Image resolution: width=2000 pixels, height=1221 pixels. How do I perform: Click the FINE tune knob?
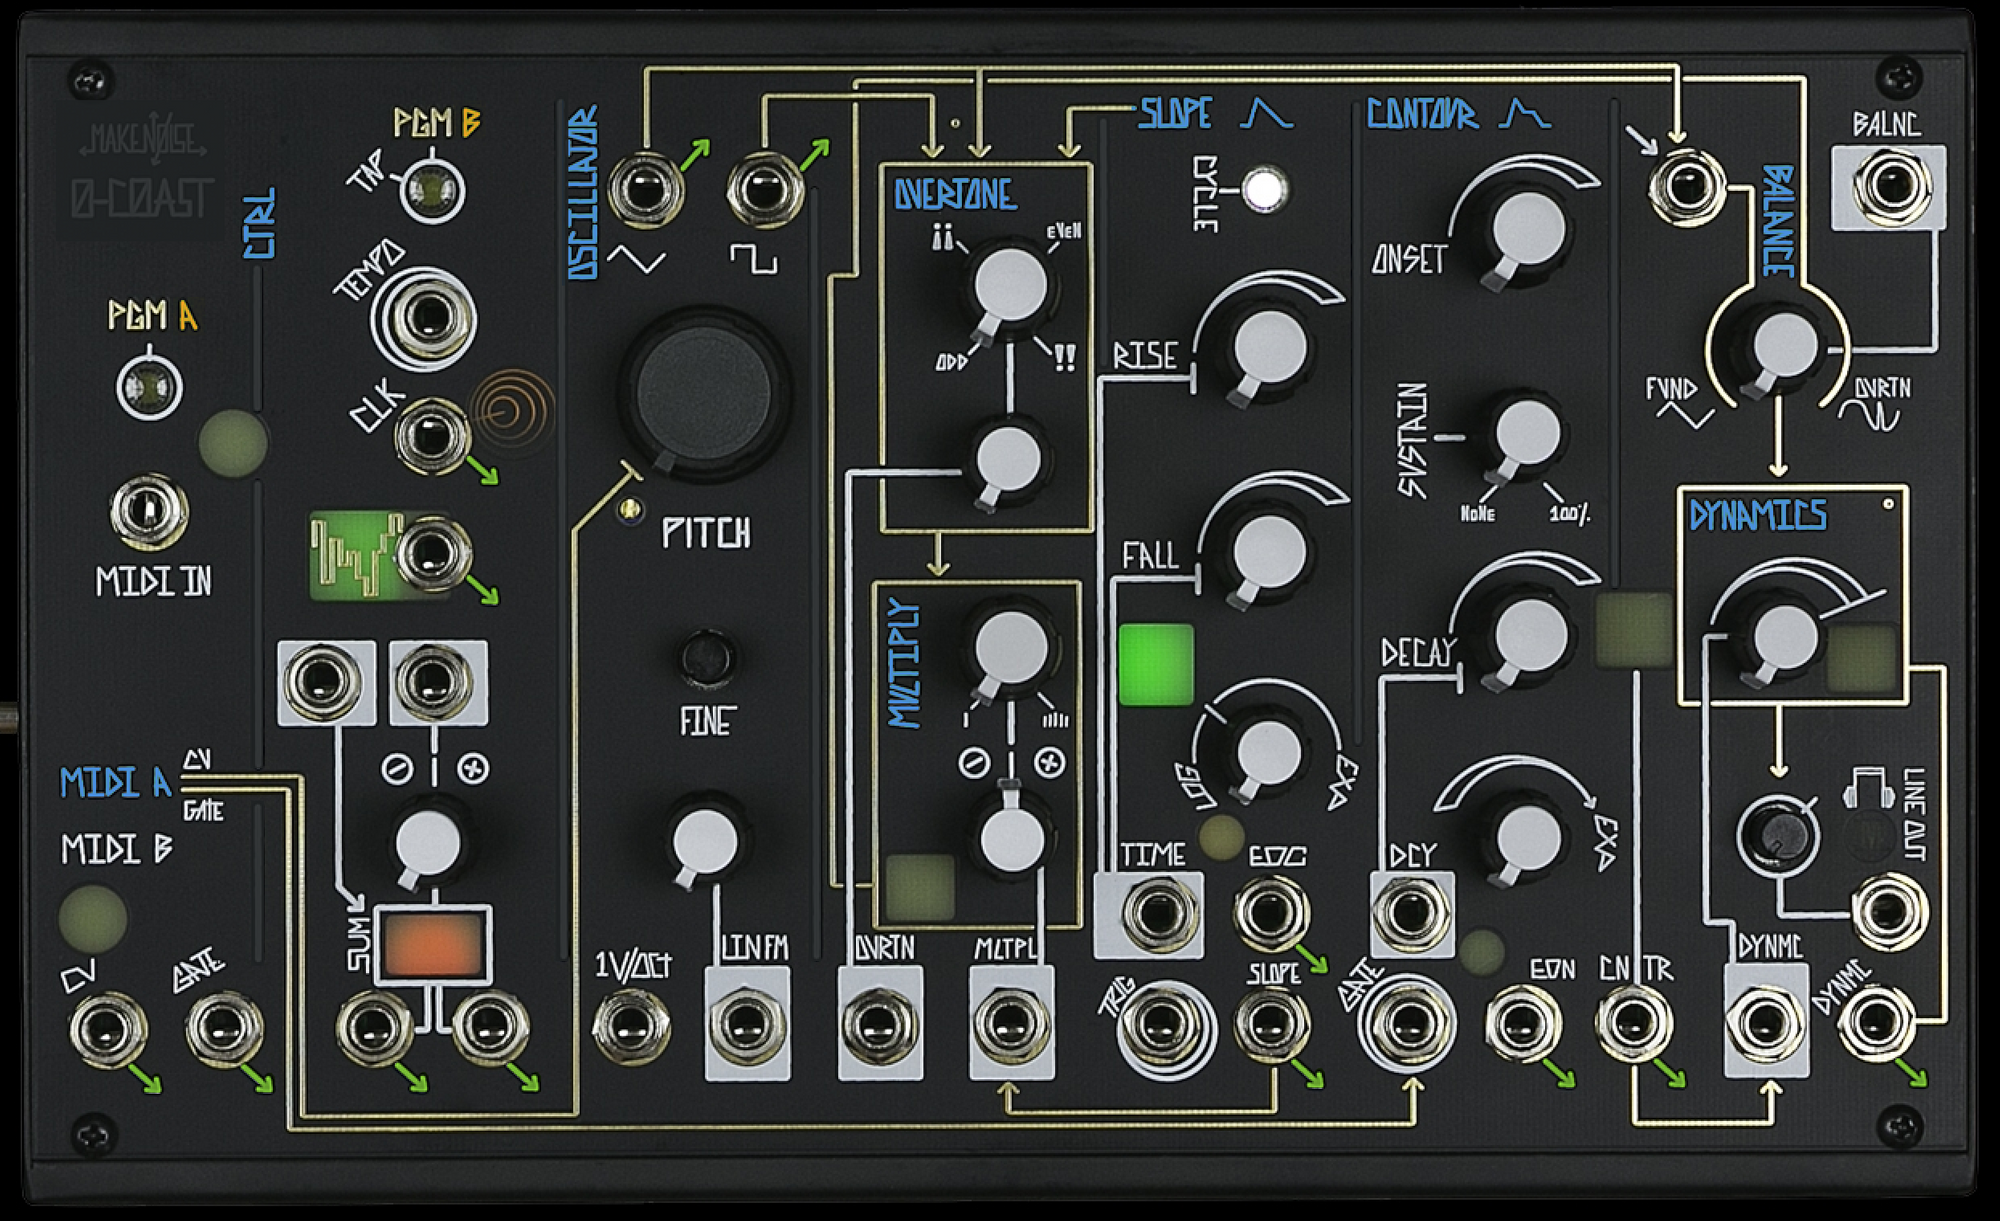click(707, 656)
